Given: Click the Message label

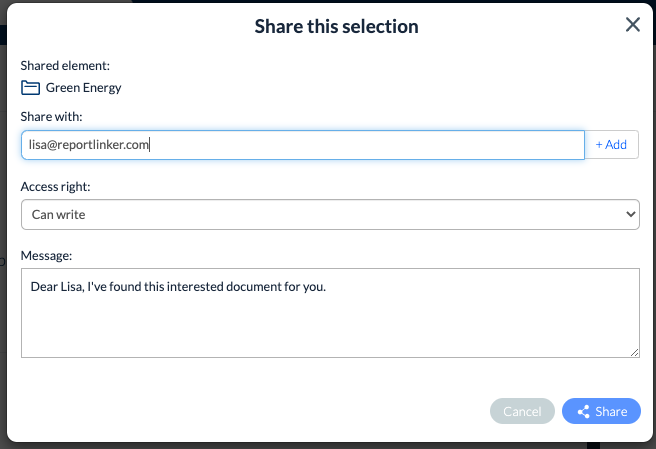Looking at the screenshot, I should [47, 255].
